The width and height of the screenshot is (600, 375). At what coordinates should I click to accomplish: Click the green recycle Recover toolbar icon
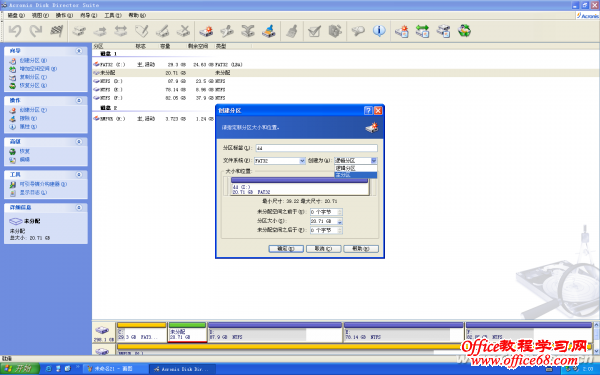464,31
